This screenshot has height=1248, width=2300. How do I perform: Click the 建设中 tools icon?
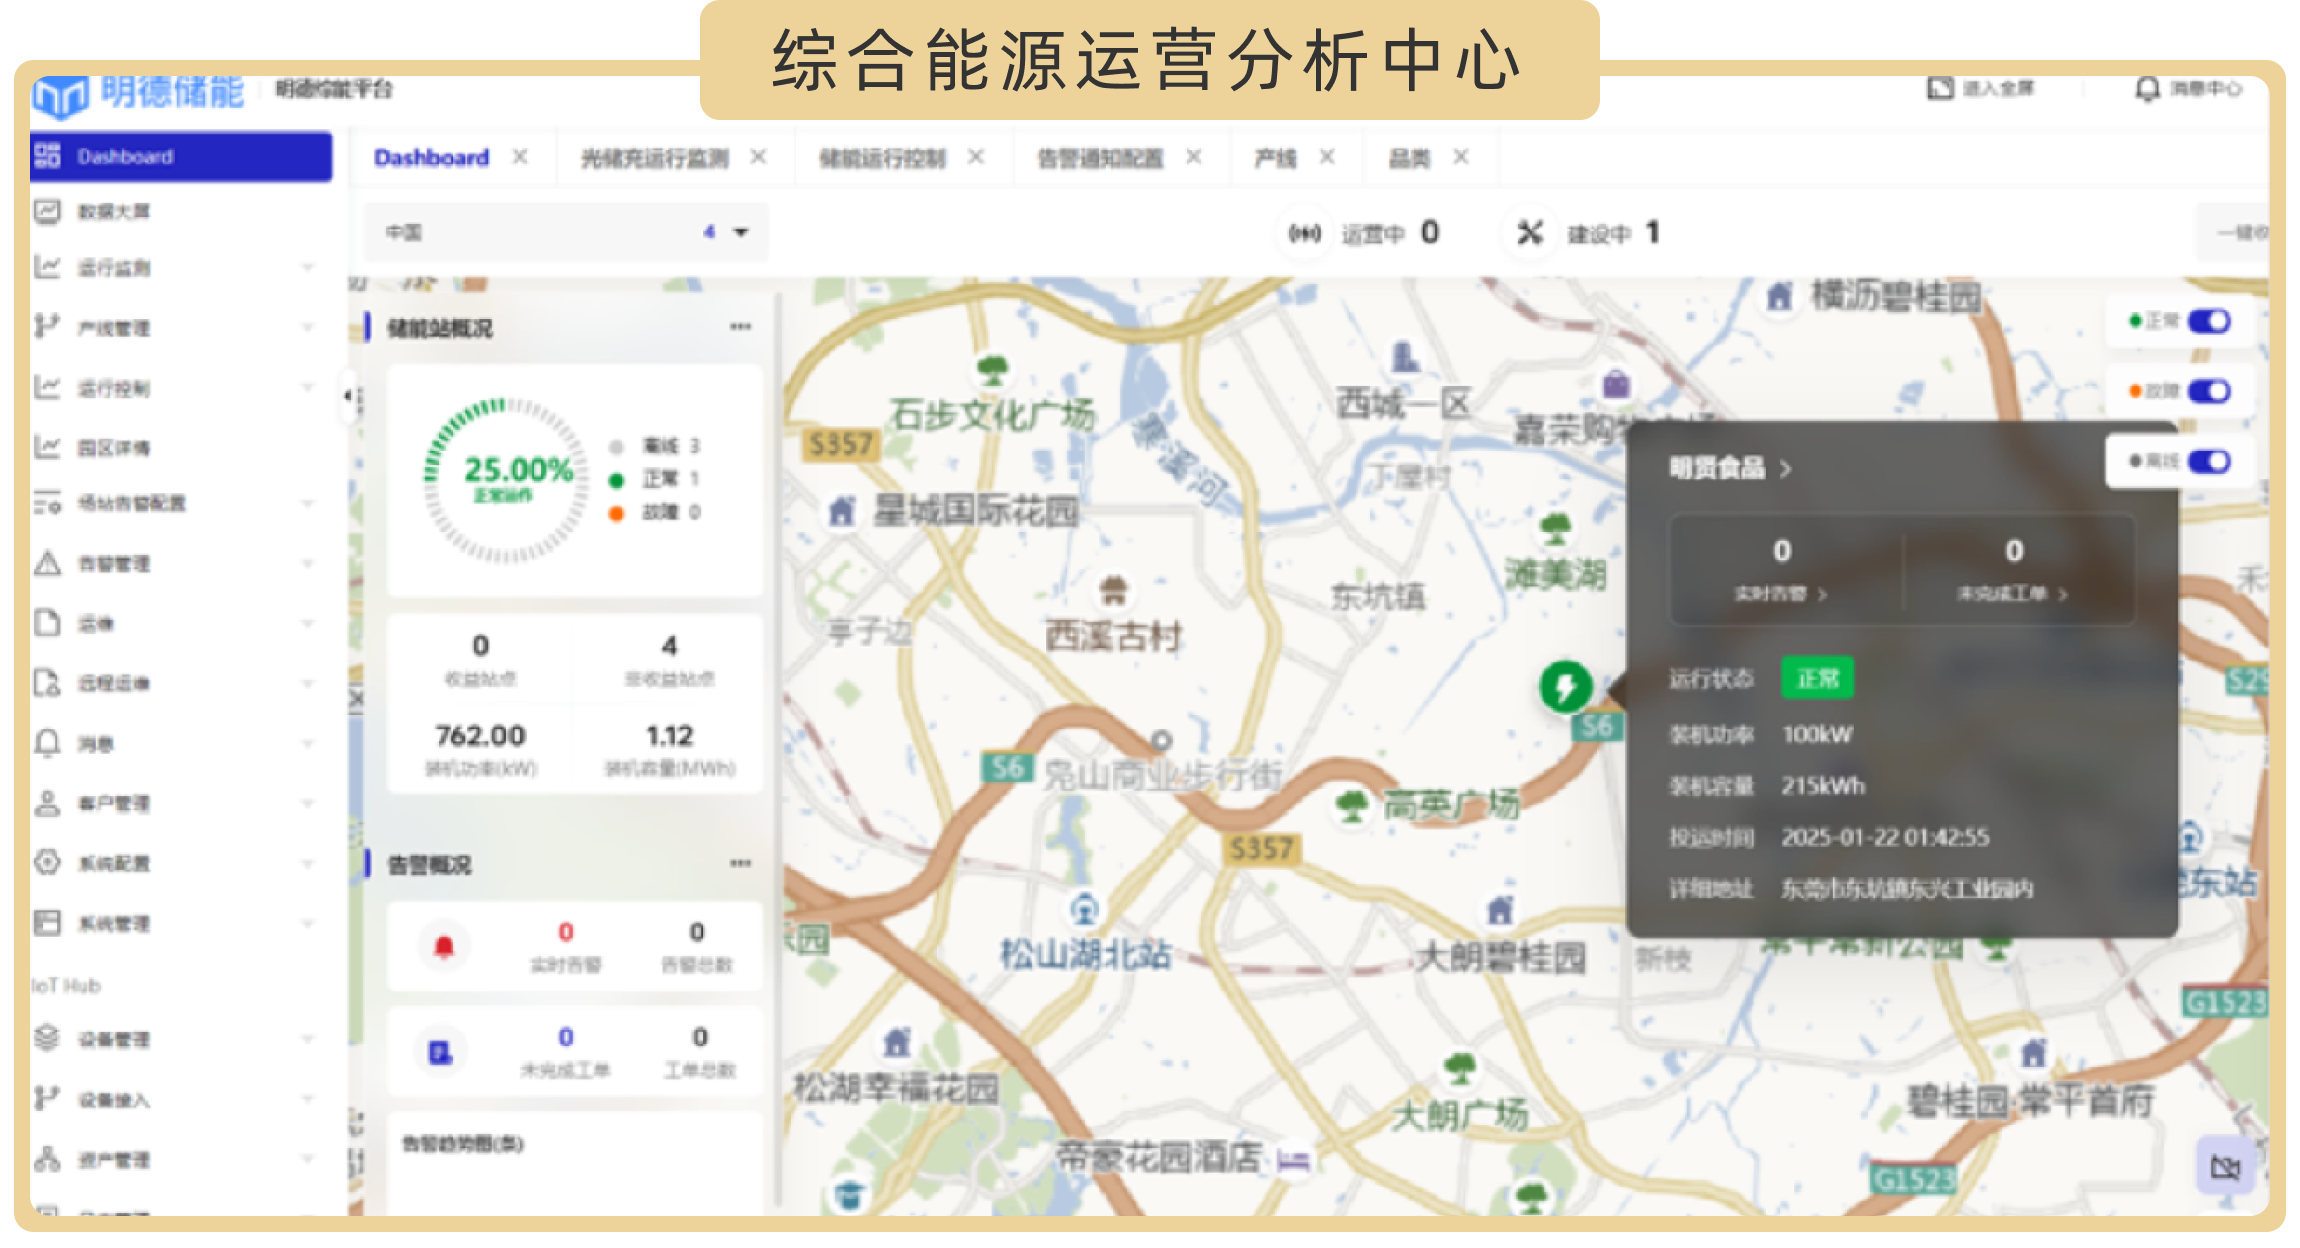(x=1530, y=233)
